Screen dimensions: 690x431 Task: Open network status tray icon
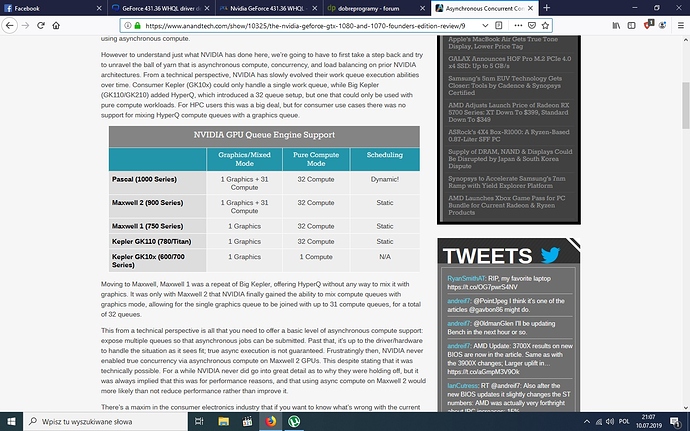[598, 421]
